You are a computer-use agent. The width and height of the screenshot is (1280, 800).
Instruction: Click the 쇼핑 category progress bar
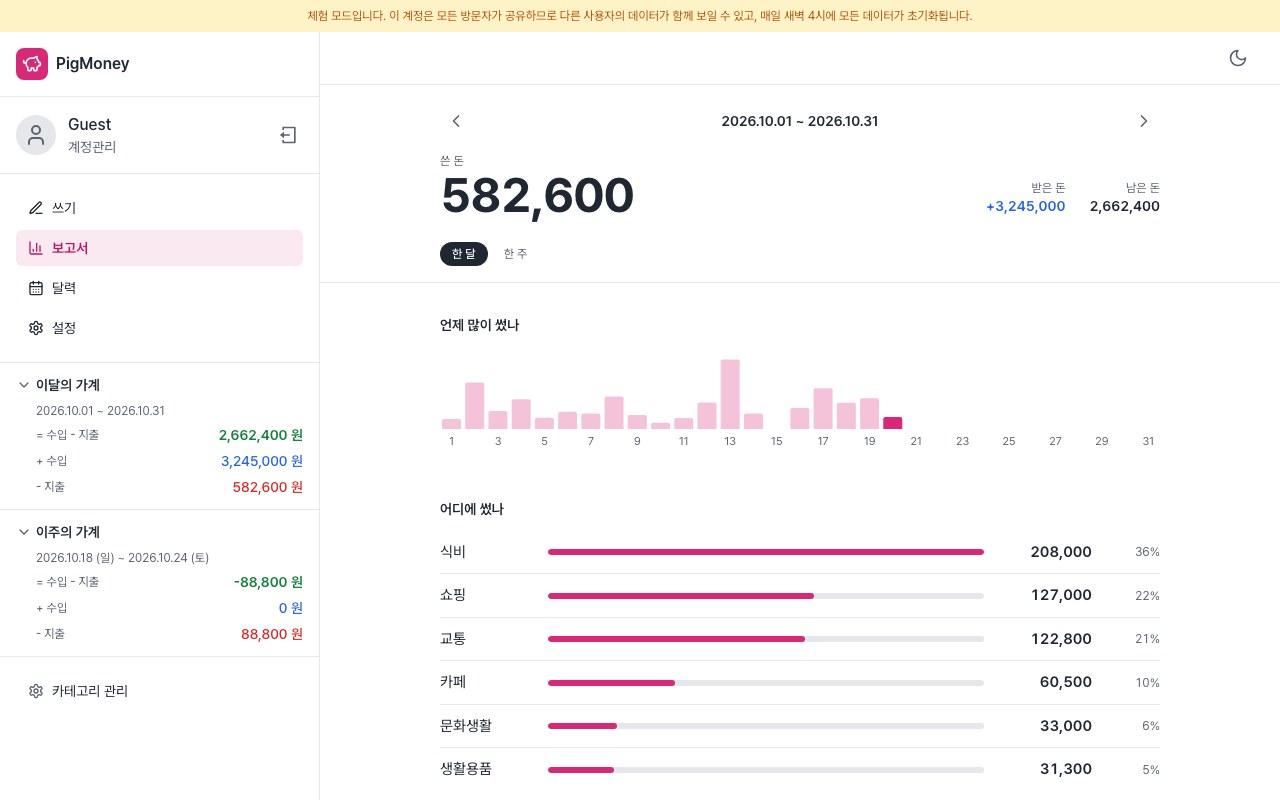(x=766, y=595)
